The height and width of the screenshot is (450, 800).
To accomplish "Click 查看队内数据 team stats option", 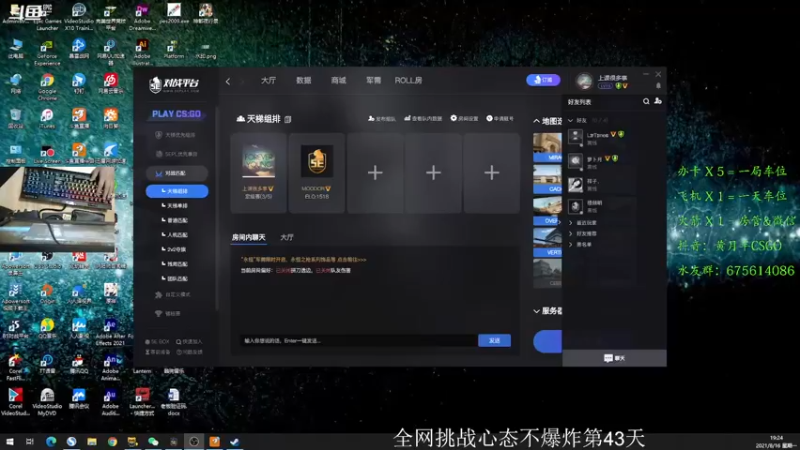I will click(x=423, y=118).
